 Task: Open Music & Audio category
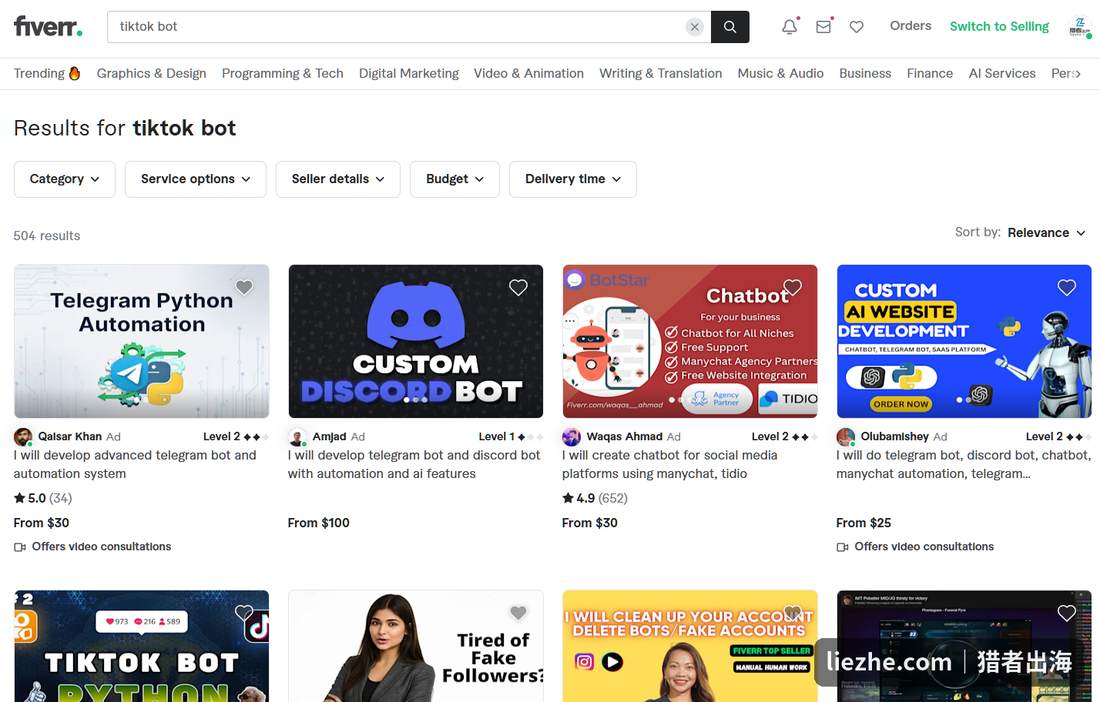pos(781,74)
